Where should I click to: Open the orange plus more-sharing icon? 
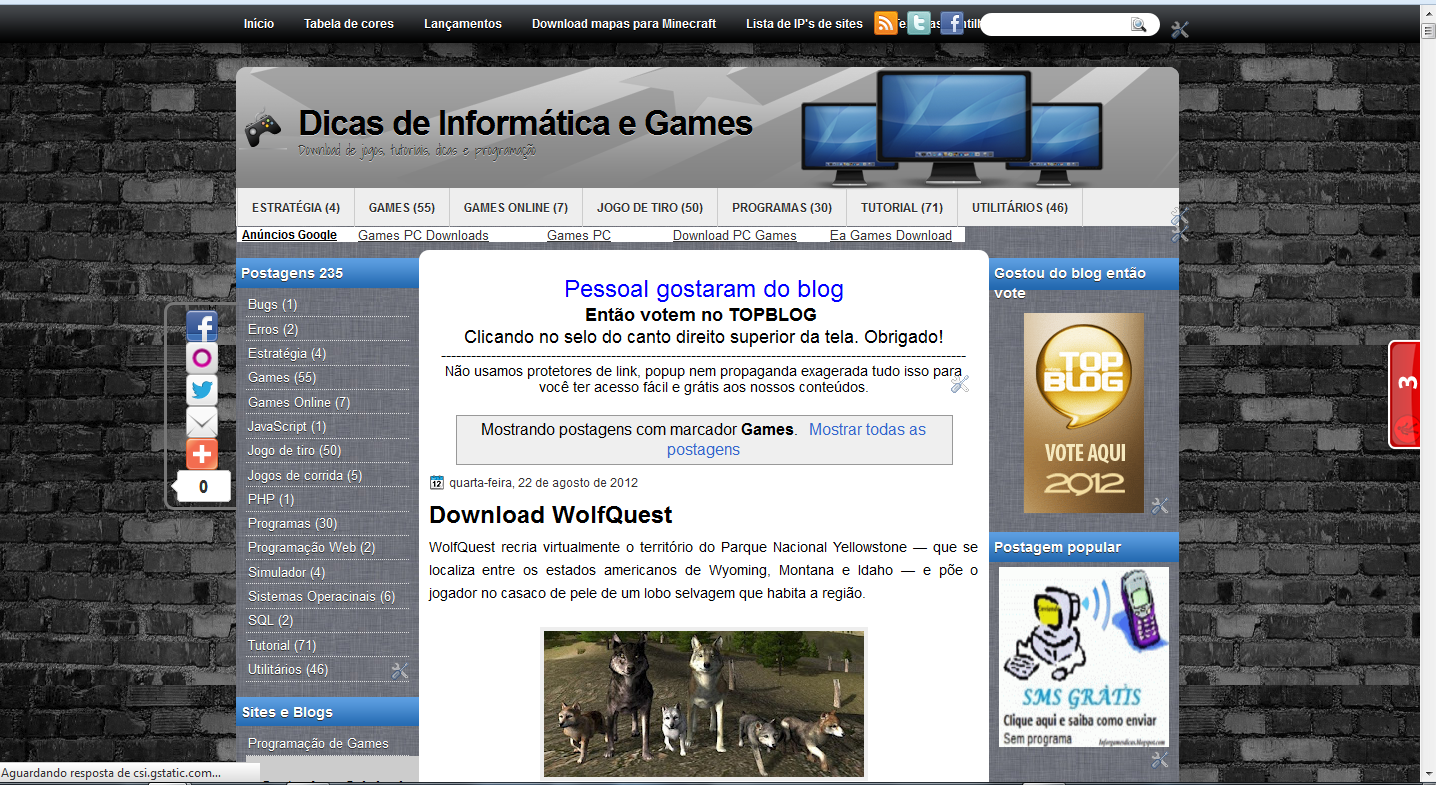(202, 455)
